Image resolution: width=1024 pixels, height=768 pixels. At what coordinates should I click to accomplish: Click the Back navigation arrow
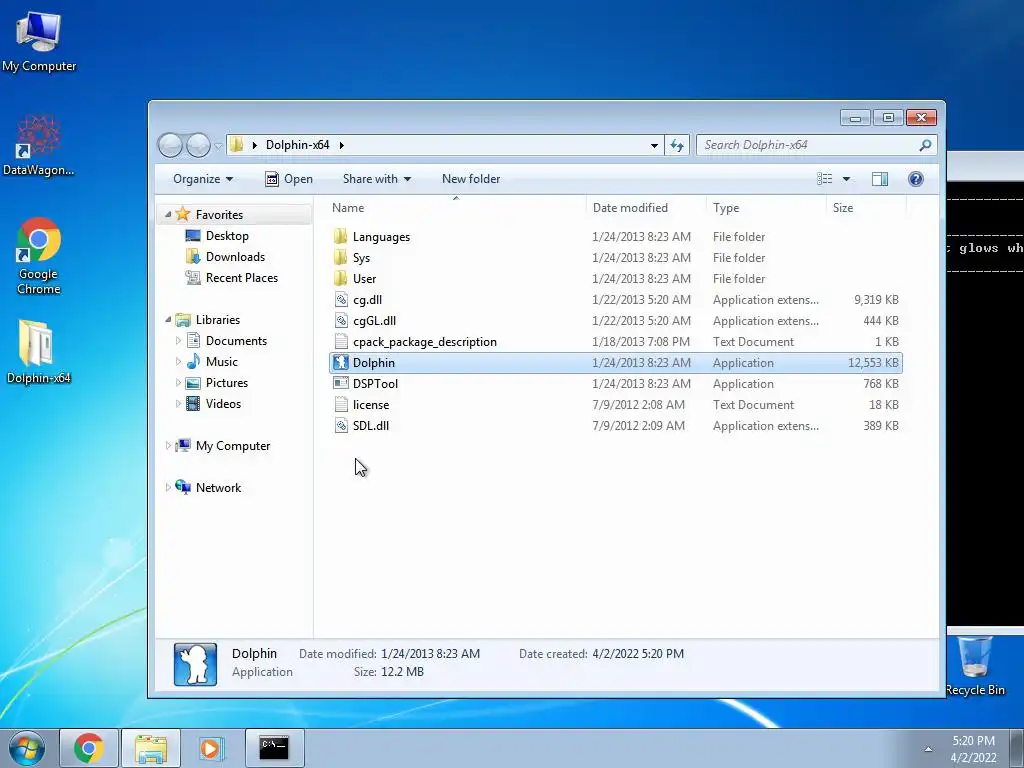(170, 145)
